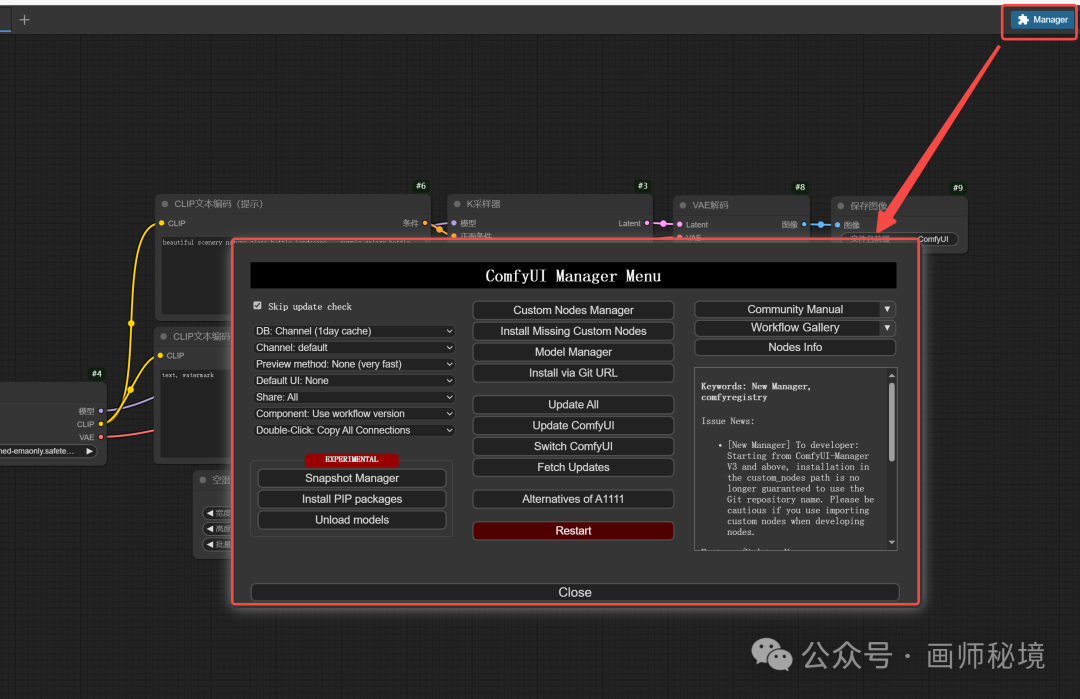This screenshot has width=1080, height=699.
Task: Click the red Restart button
Action: point(573,531)
